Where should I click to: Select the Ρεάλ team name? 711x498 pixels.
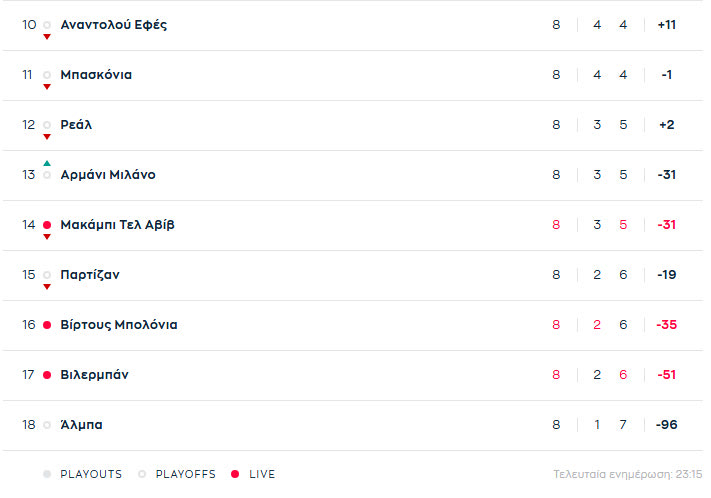[x=77, y=125]
